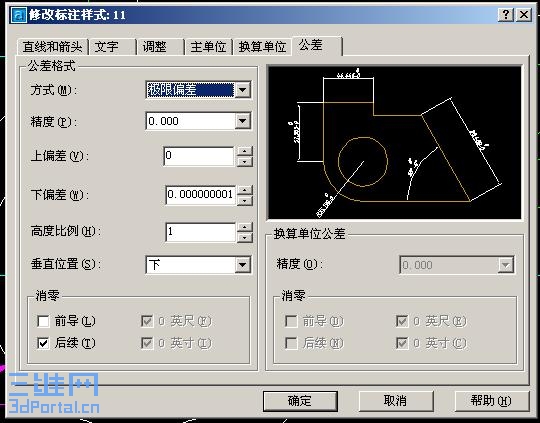Image resolution: width=540 pixels, height=423 pixels.
Task: Click the title bar help question mark button
Action: tap(506, 15)
